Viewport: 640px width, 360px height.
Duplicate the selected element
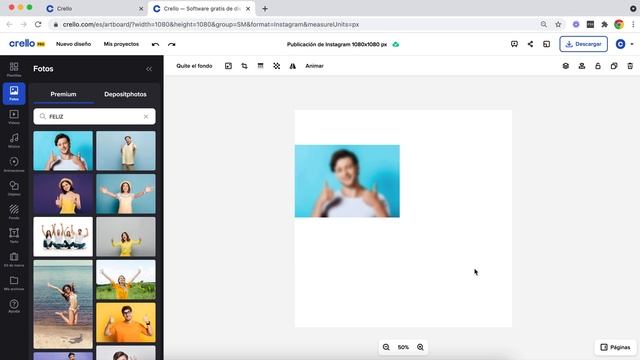click(614, 66)
